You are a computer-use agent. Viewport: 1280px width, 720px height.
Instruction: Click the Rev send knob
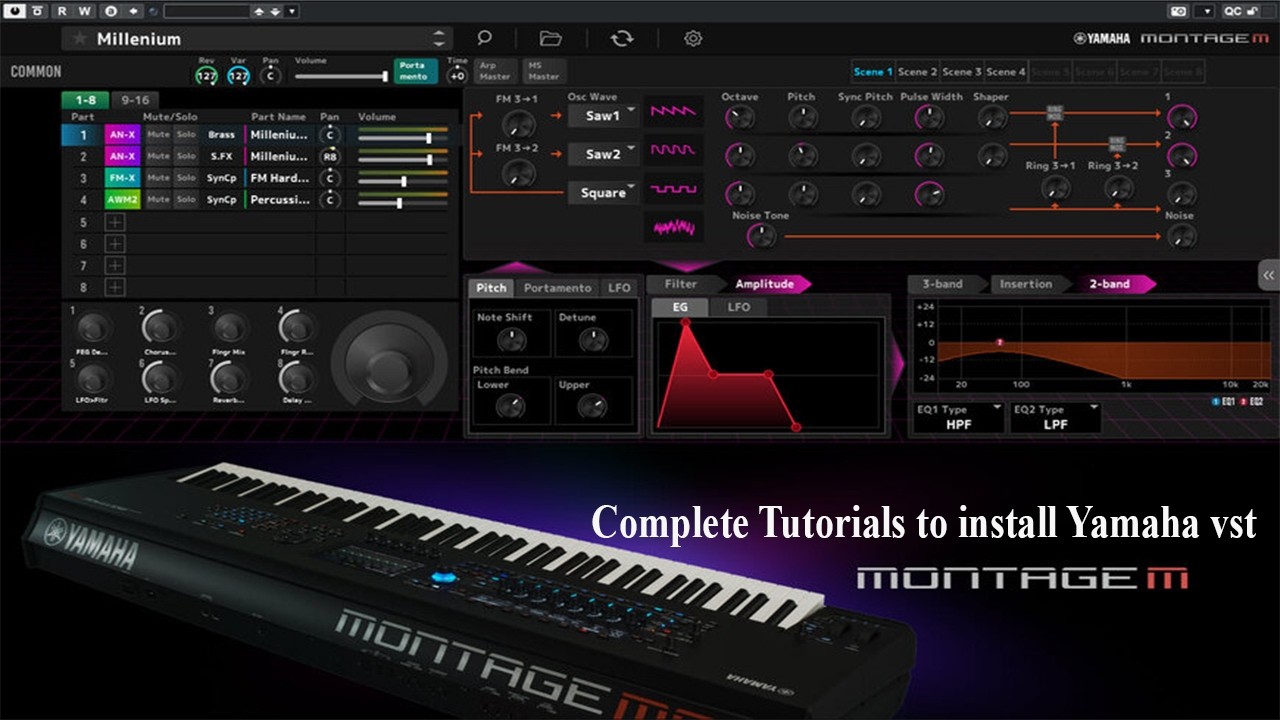(x=206, y=76)
